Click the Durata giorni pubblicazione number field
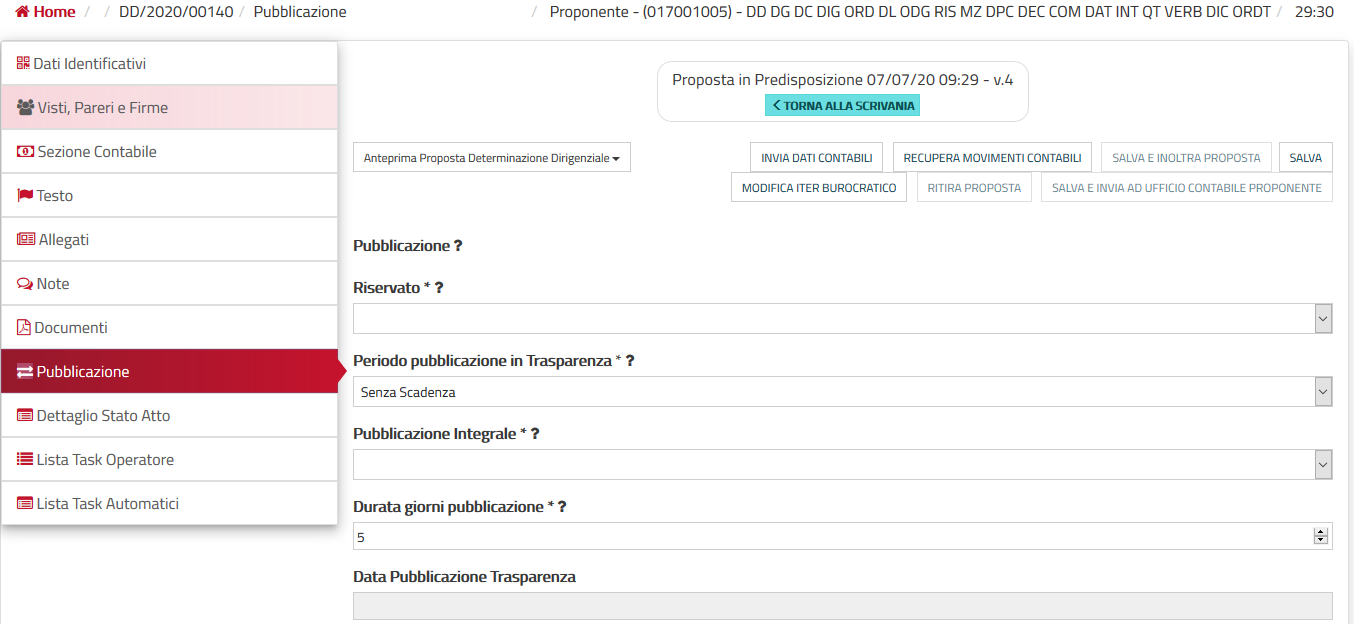The width and height of the screenshot is (1354, 624). (x=830, y=537)
